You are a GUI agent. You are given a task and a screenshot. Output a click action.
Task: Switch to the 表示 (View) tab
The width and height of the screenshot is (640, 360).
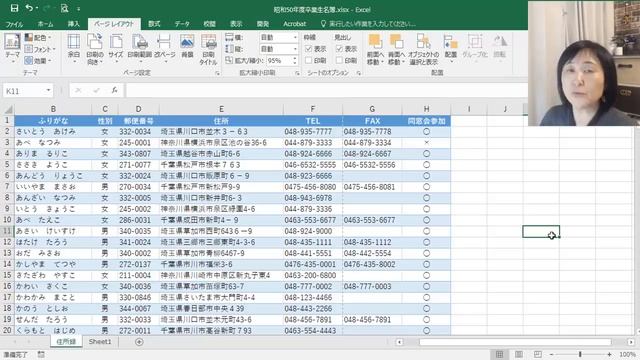coord(236,24)
